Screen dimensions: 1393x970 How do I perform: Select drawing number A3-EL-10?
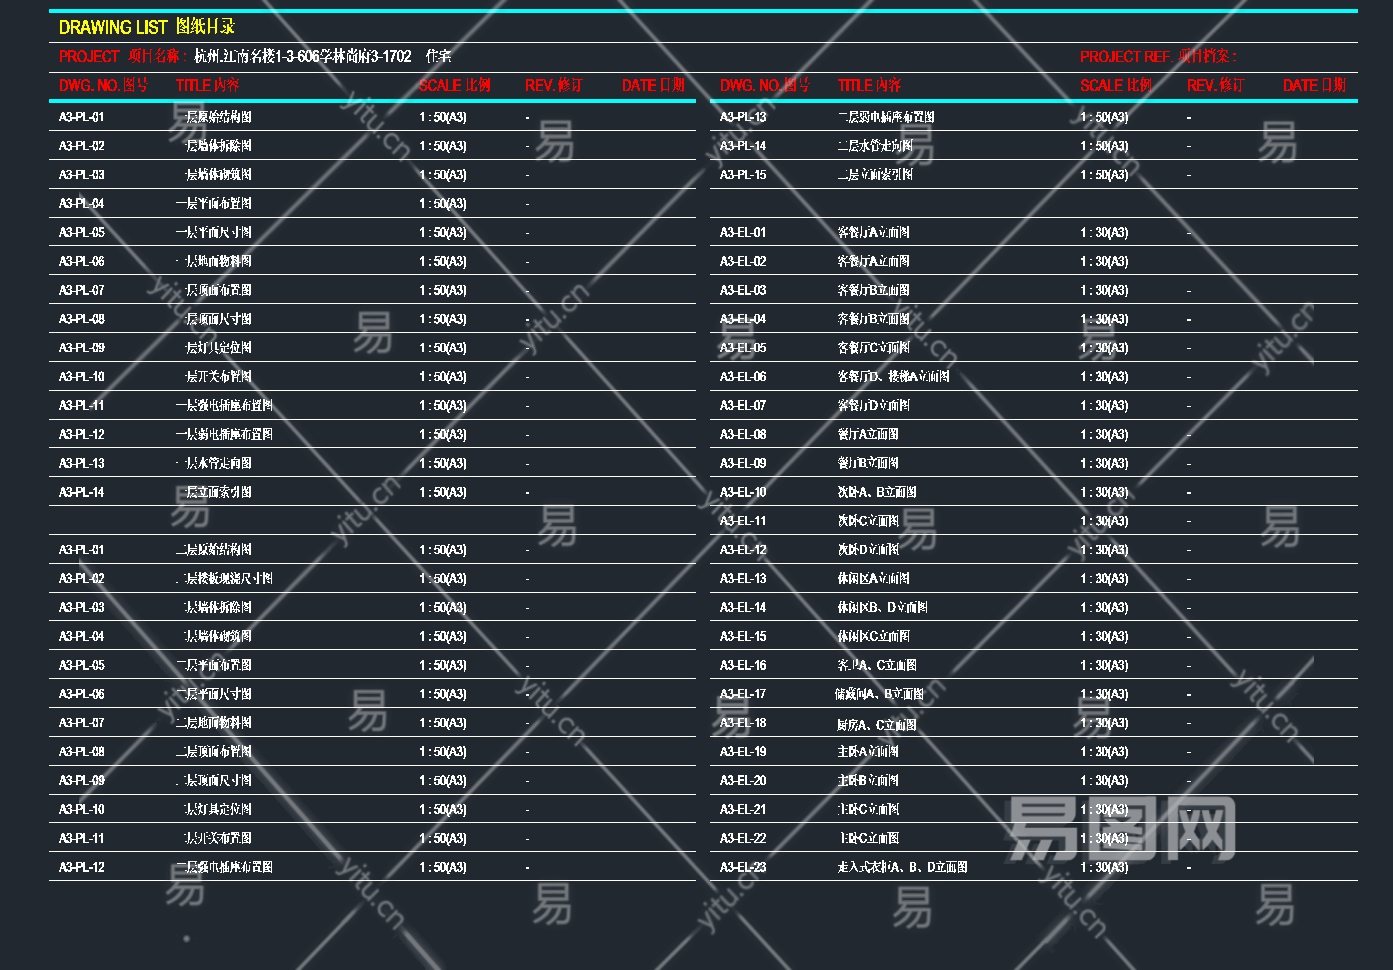(x=743, y=492)
